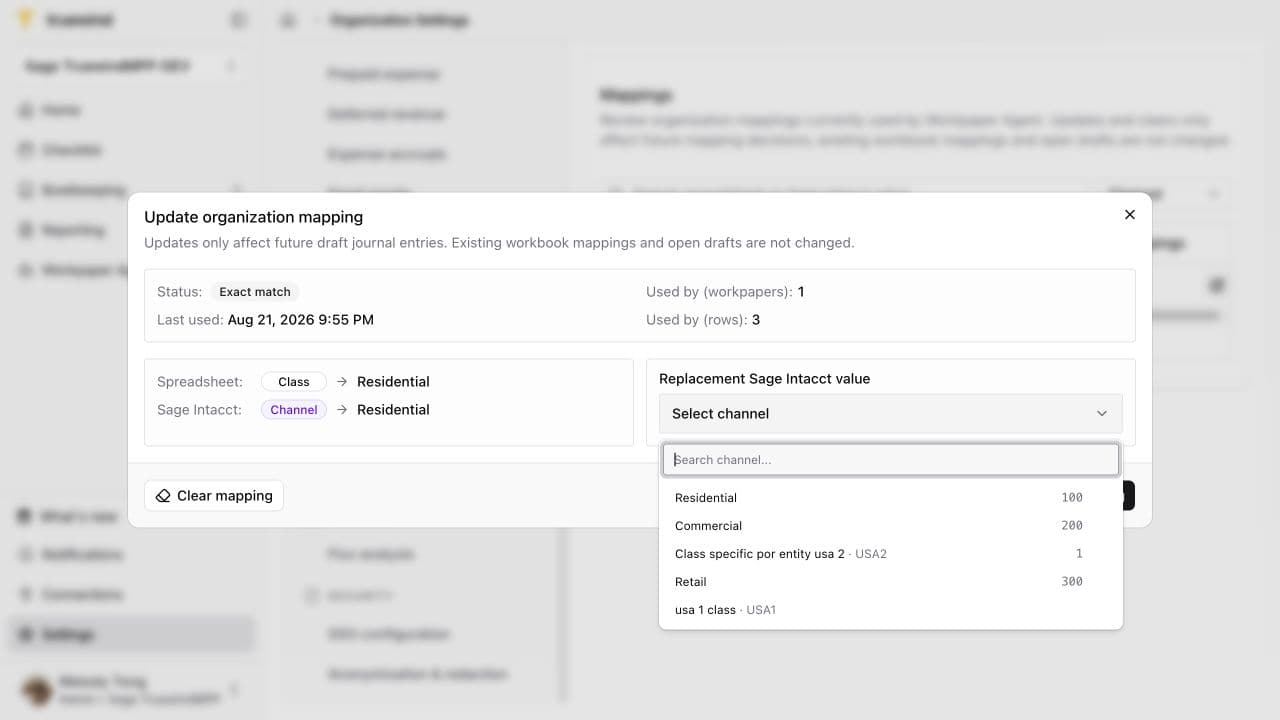Click the Exact match status badge
The width and height of the screenshot is (1280, 720).
(255, 292)
